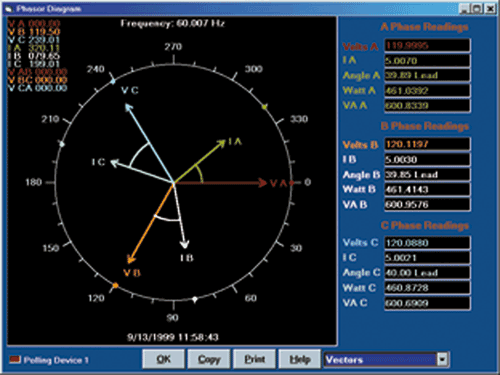Click the I C vector label

98,162
